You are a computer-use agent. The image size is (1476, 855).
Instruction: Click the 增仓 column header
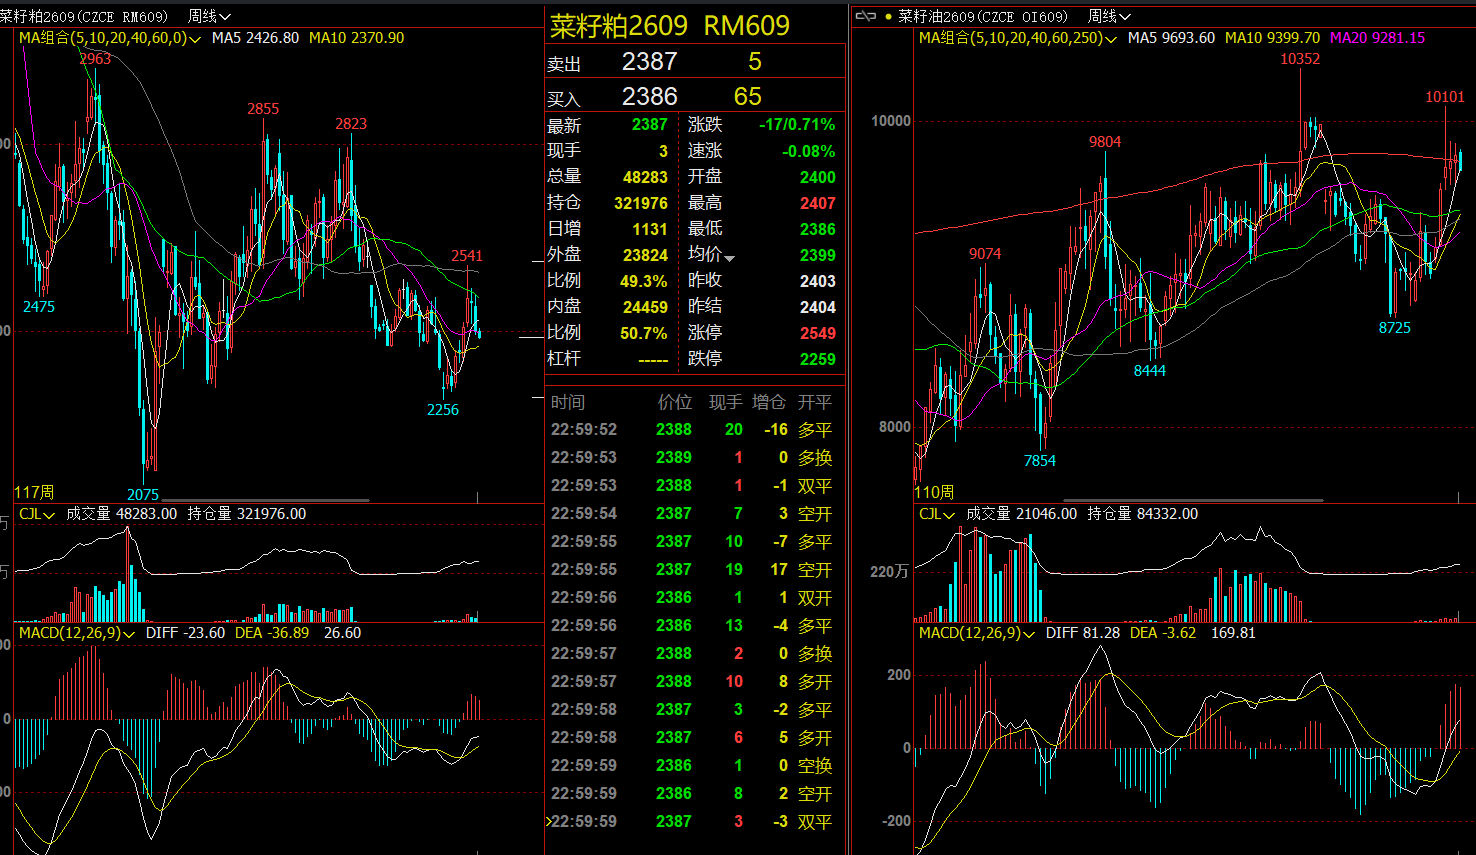click(768, 402)
